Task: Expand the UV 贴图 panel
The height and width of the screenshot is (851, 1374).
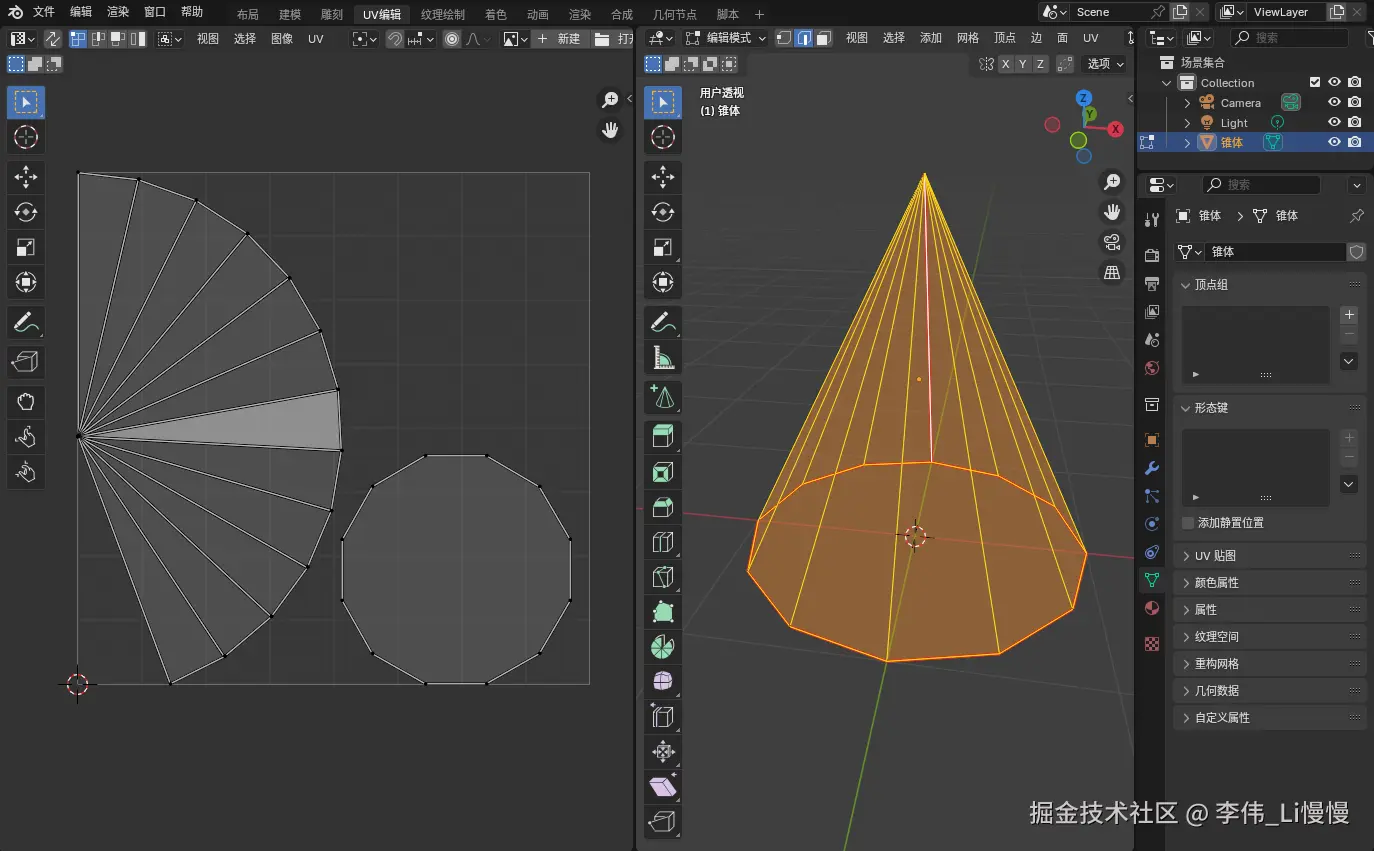Action: (1216, 556)
